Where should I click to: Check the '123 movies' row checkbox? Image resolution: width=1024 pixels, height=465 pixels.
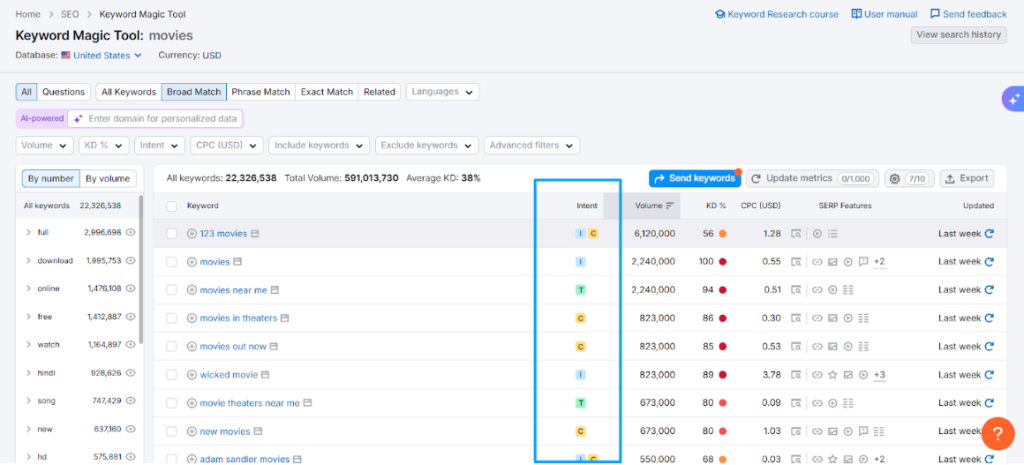pos(171,233)
